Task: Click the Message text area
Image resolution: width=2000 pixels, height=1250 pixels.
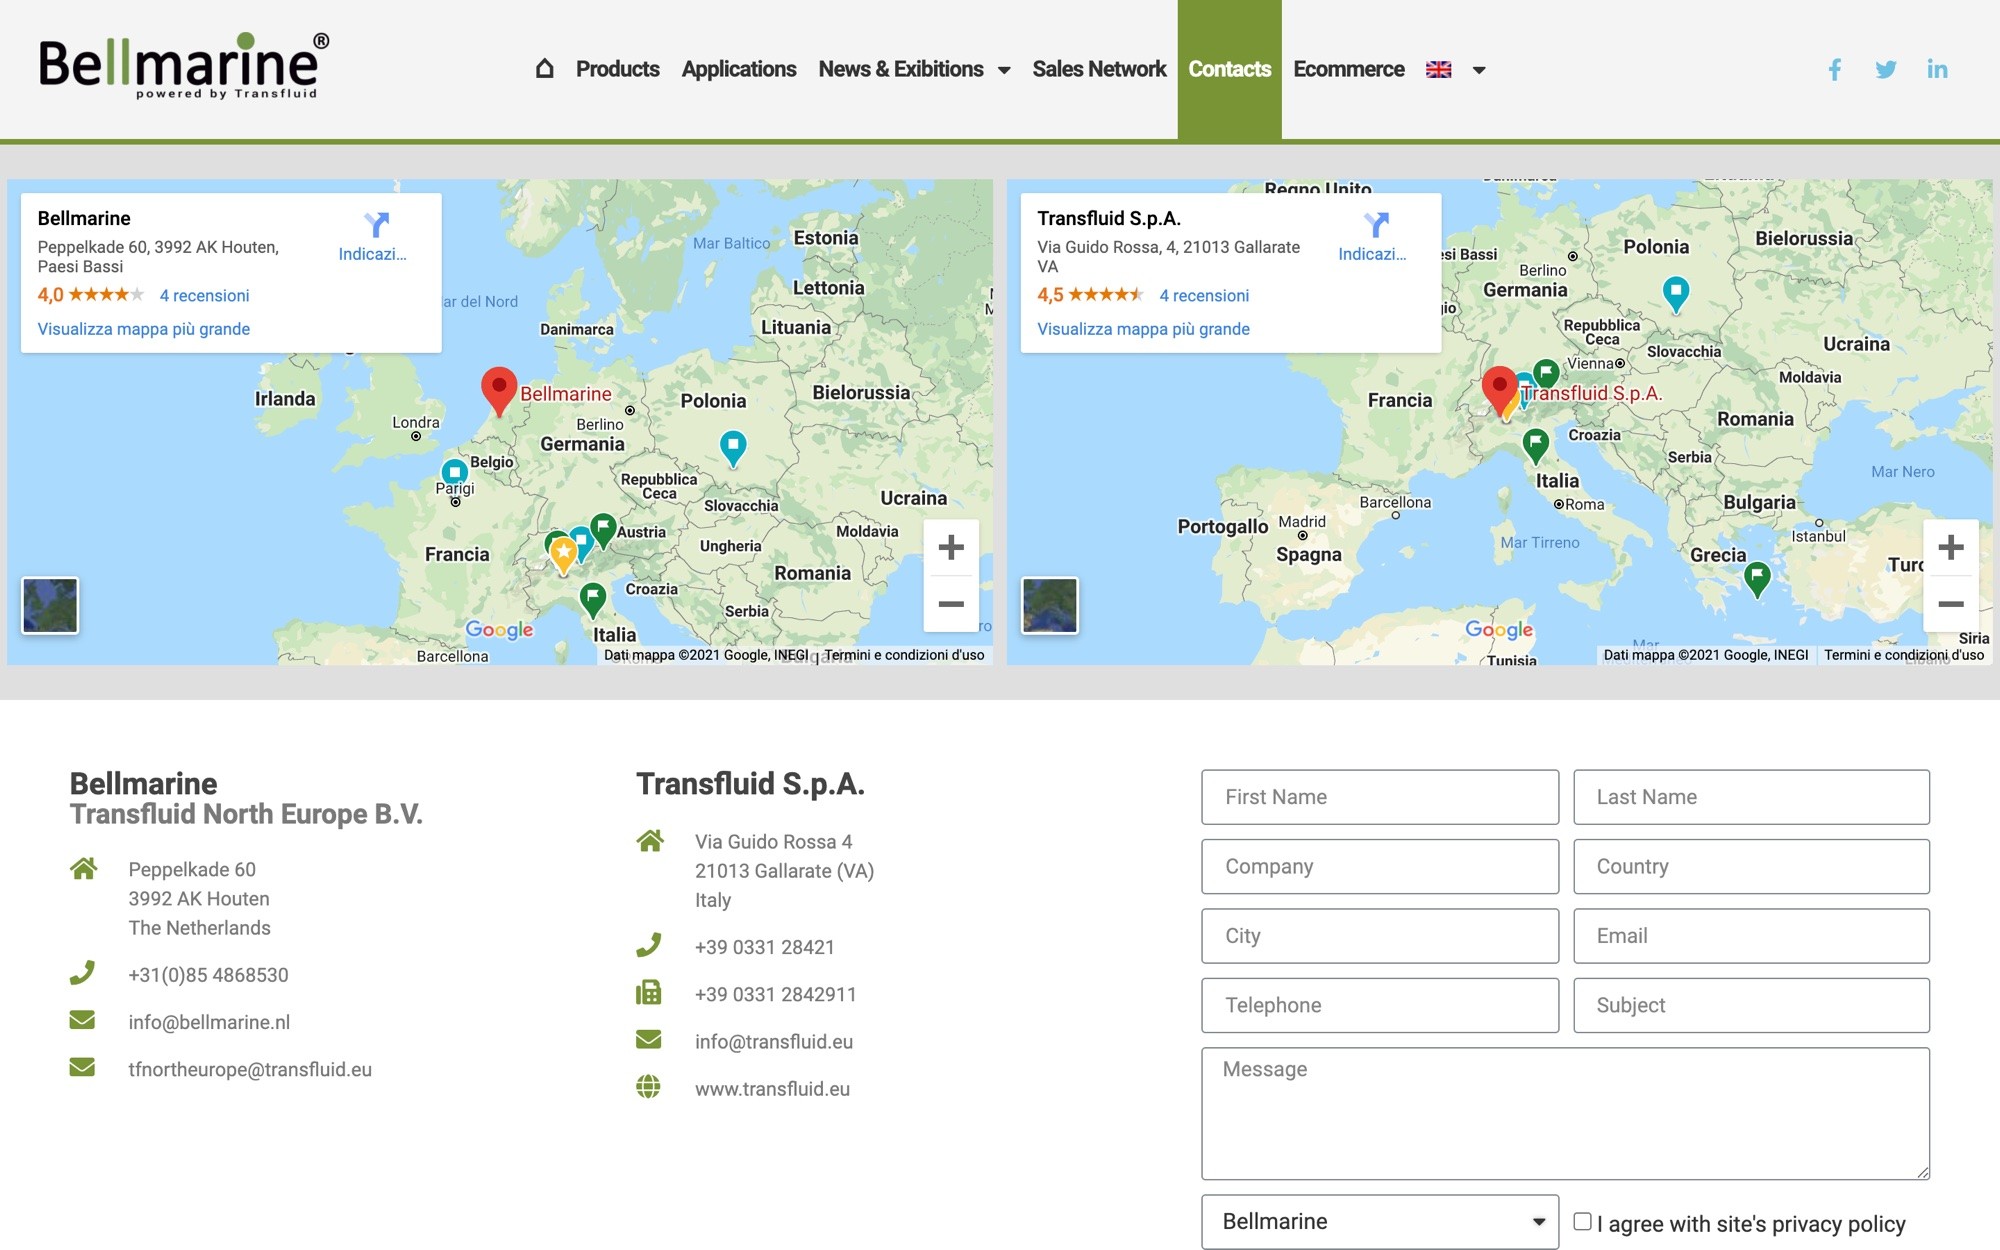Action: coord(1565,1113)
